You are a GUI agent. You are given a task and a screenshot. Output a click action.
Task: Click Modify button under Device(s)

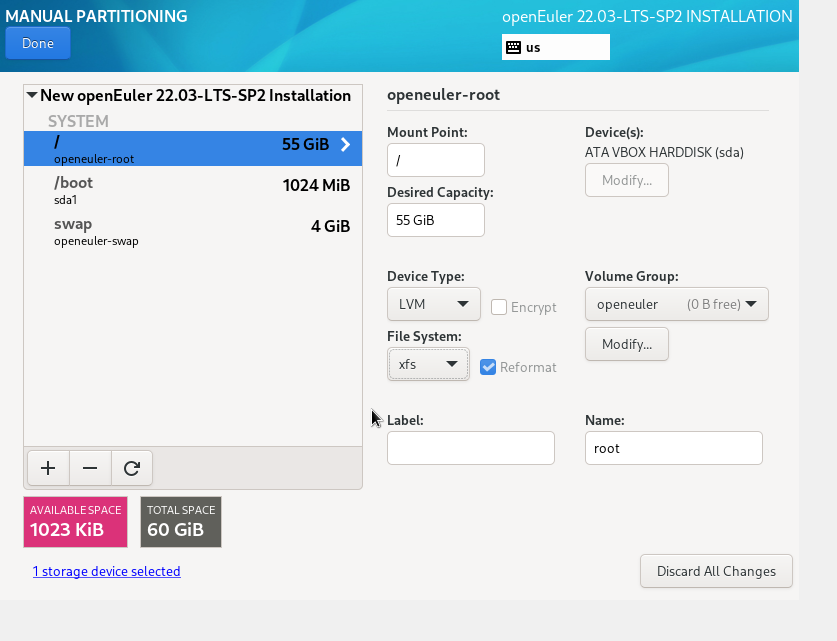(x=627, y=180)
